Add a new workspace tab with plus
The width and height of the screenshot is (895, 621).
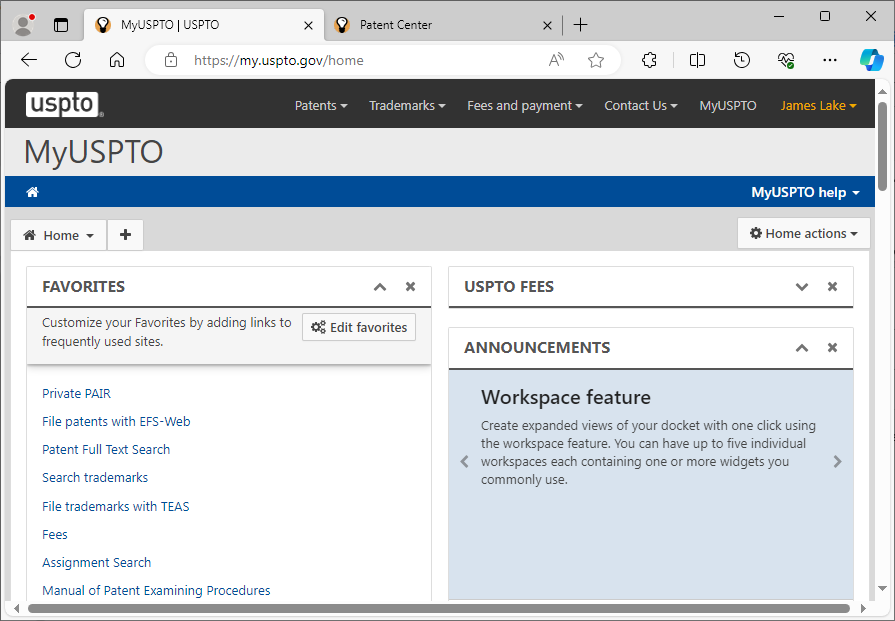coord(125,235)
